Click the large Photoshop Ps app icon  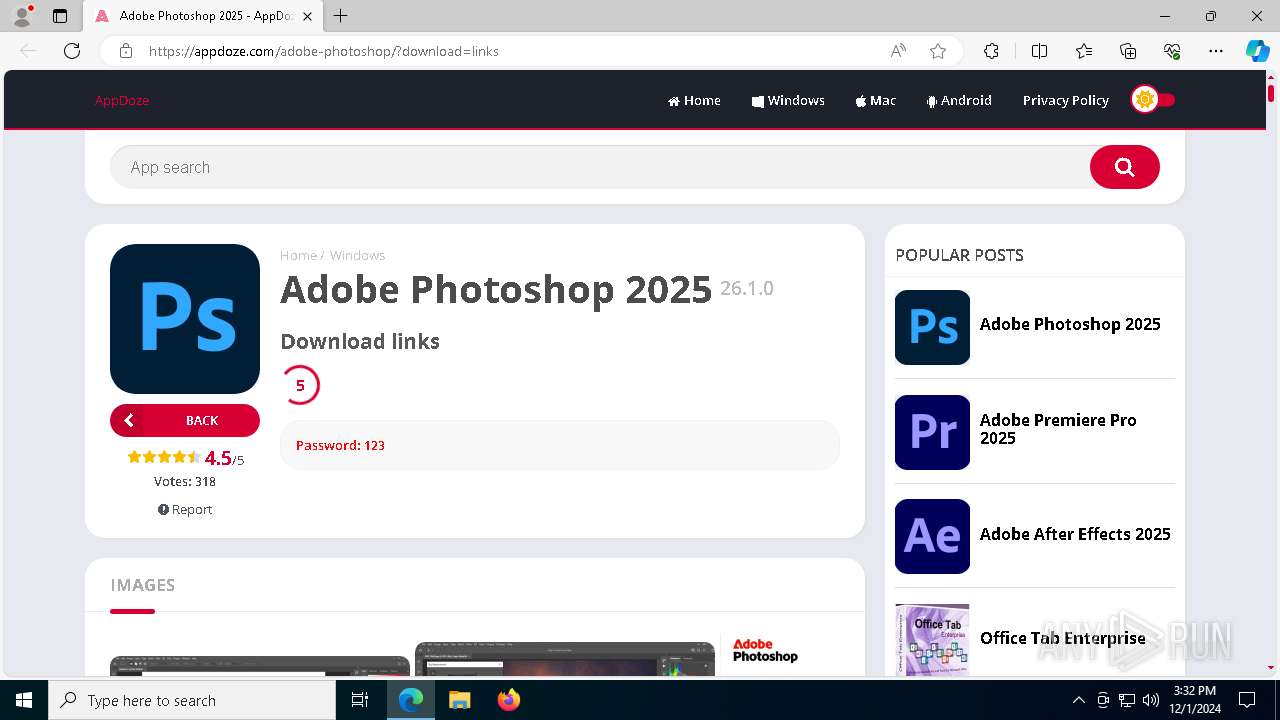185,319
